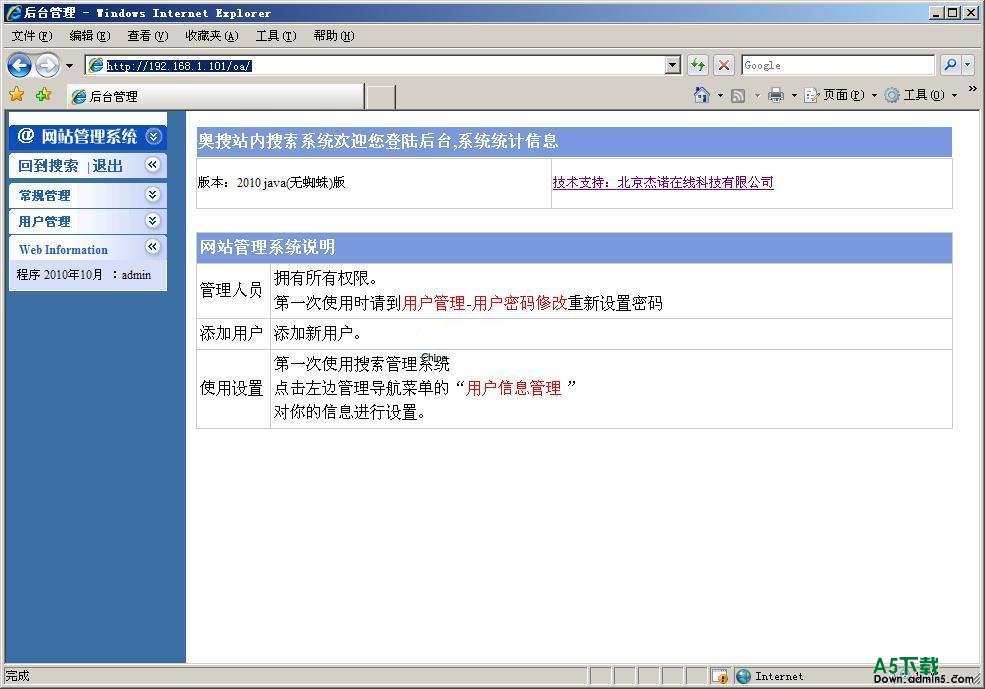This screenshot has height=689, width=985.
Task: Collapse the Web Information panel
Action: 153,247
